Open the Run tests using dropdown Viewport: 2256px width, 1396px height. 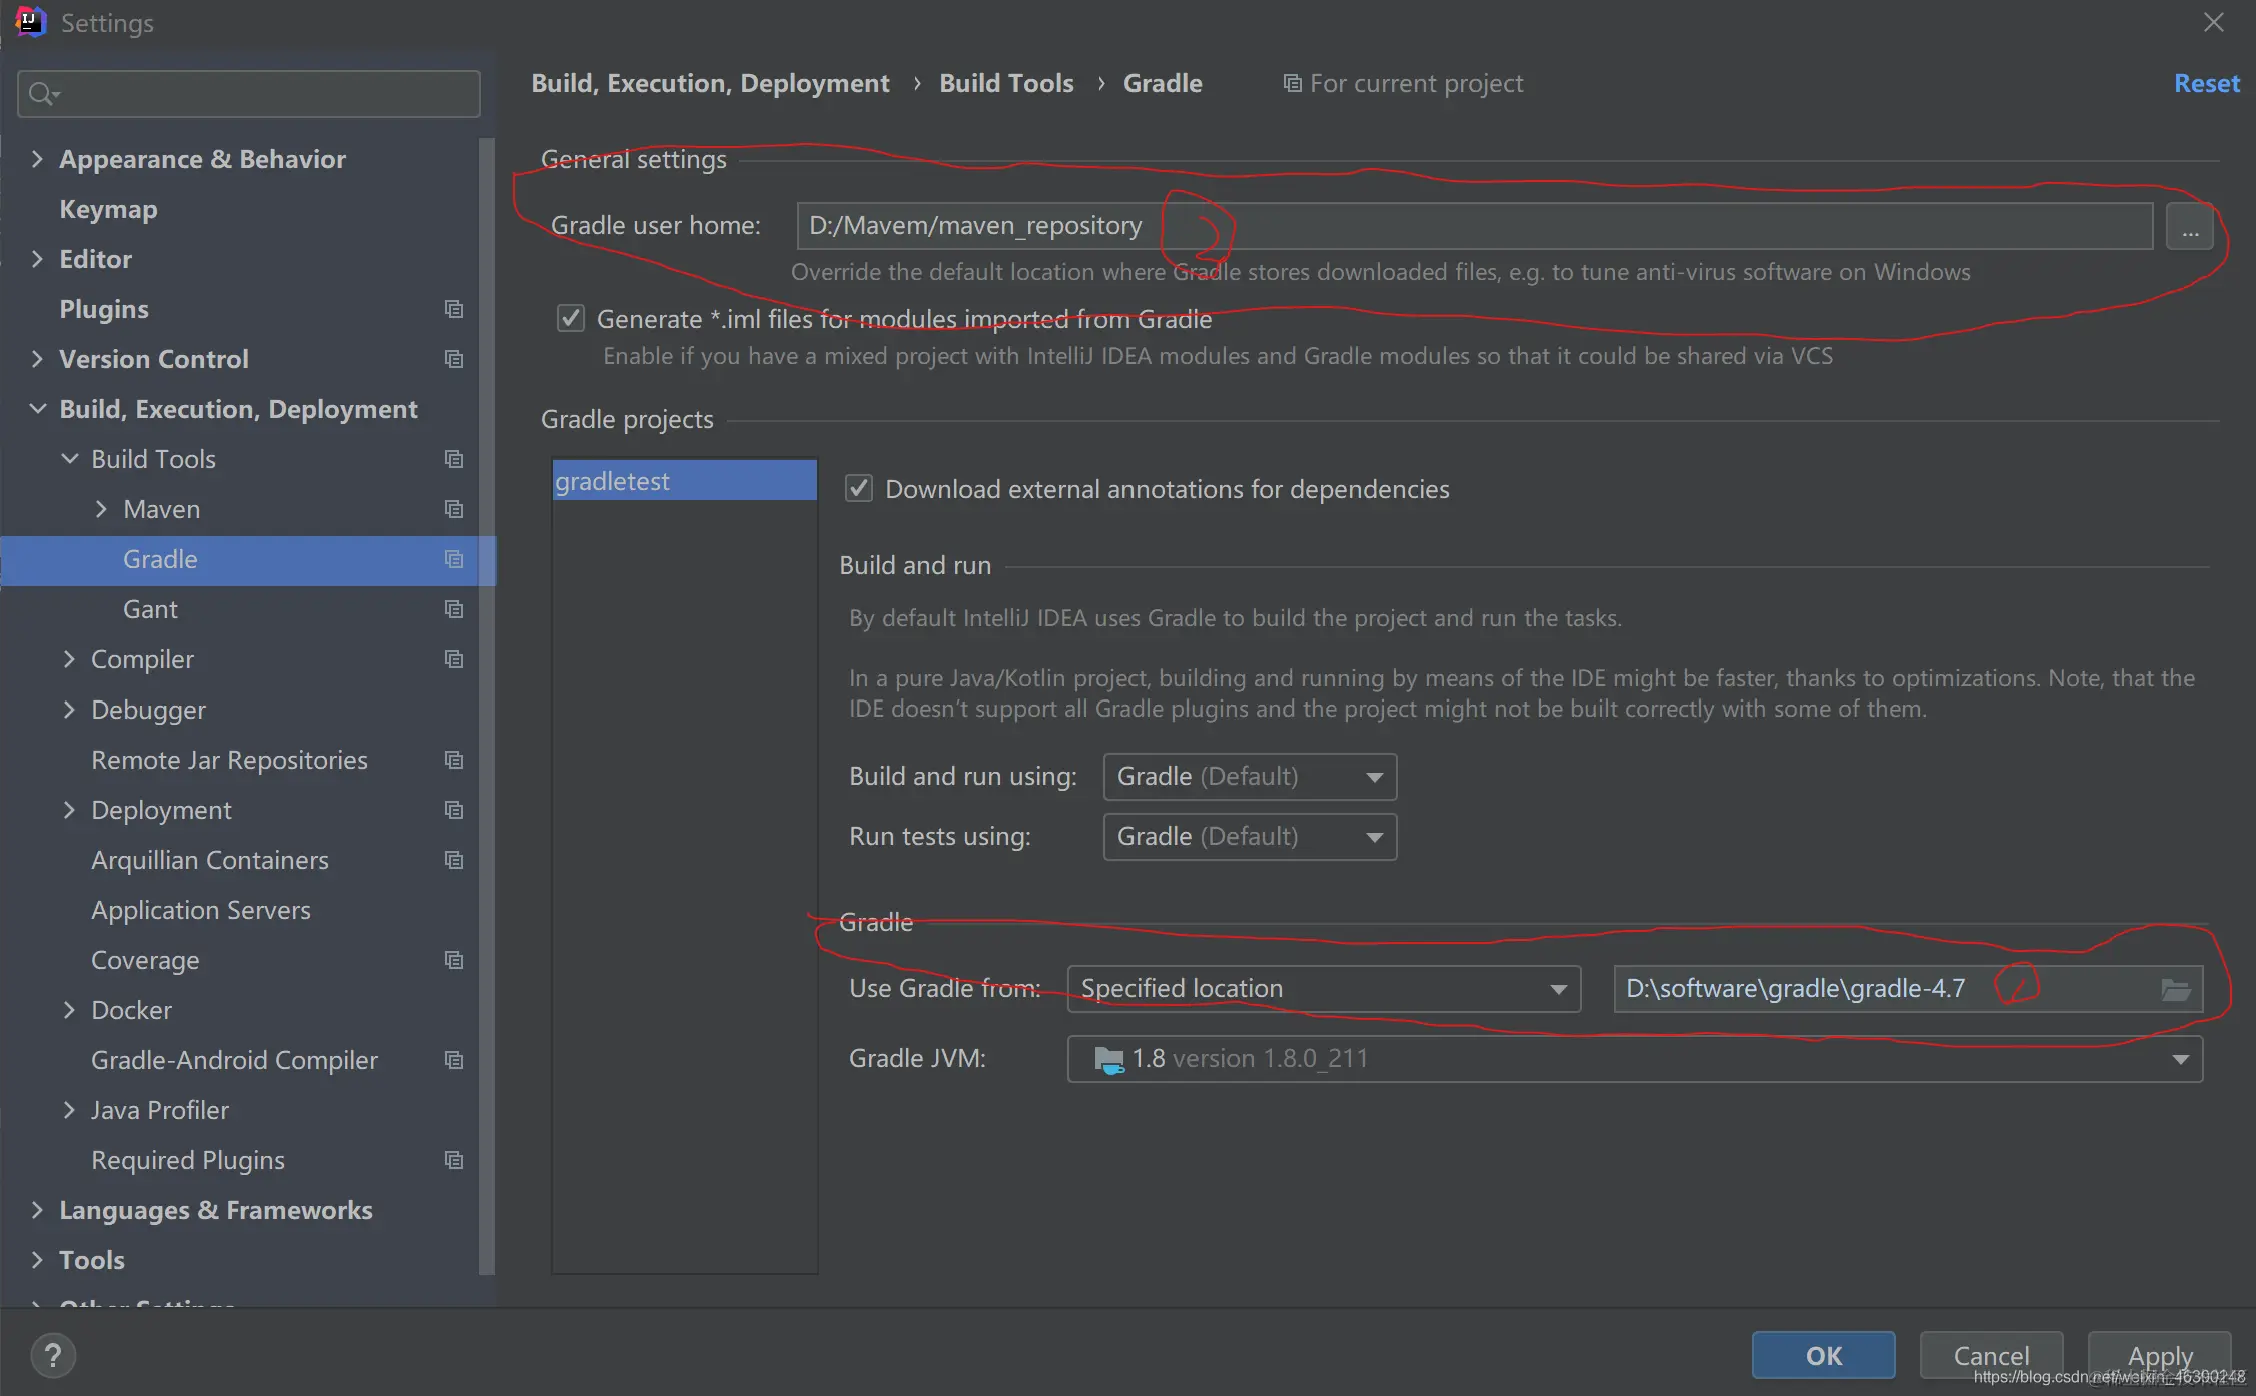point(1249,837)
